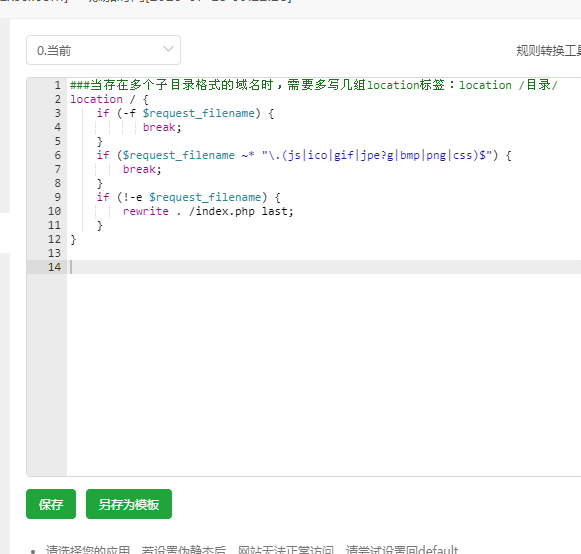Click the "break;" statement on line 7
This screenshot has height=554, width=581.
142,169
